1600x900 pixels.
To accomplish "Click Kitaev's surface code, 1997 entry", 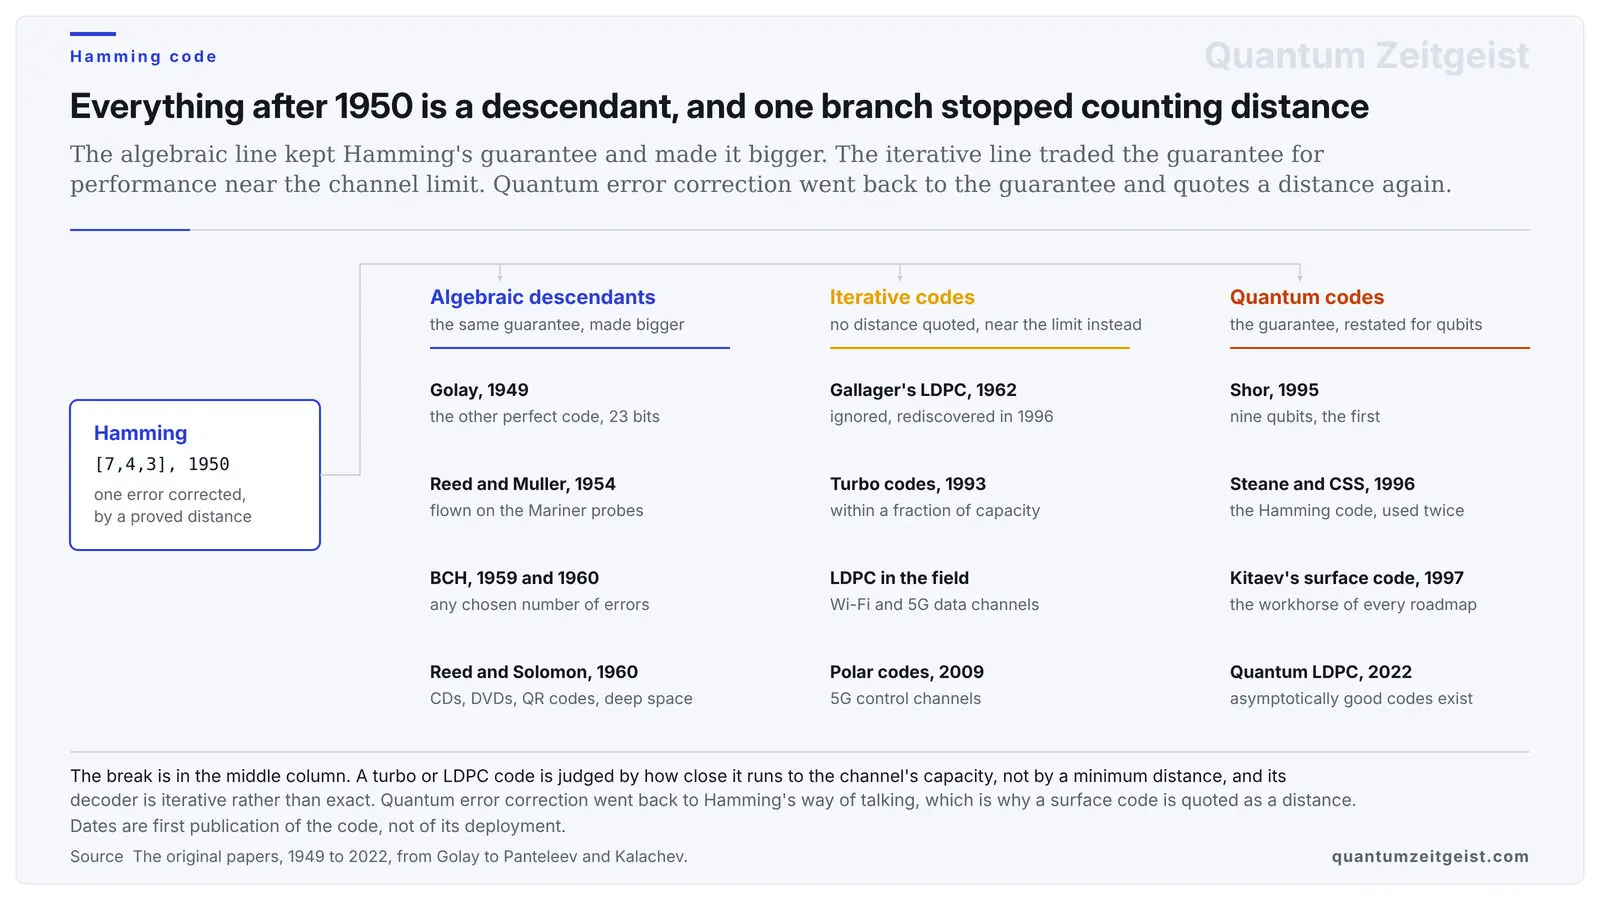I will click(1353, 591).
